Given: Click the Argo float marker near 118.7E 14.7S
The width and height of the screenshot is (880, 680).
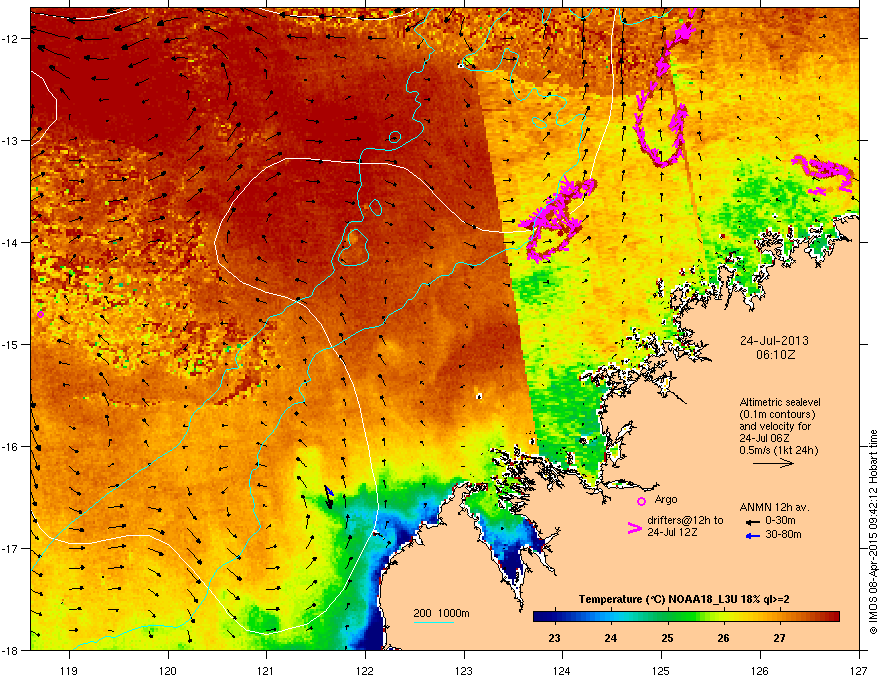Looking at the screenshot, I should [x=40, y=314].
